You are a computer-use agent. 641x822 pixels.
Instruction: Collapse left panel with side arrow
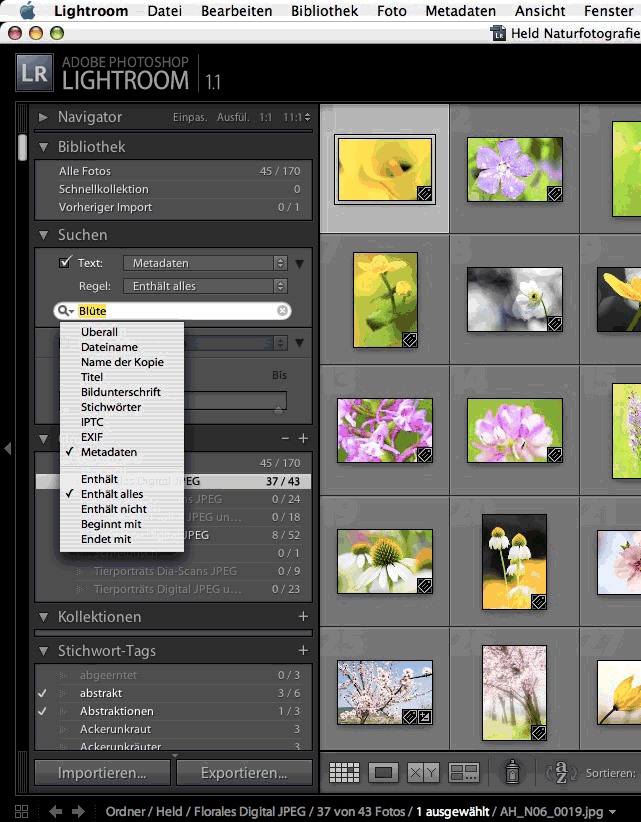pos(7,448)
